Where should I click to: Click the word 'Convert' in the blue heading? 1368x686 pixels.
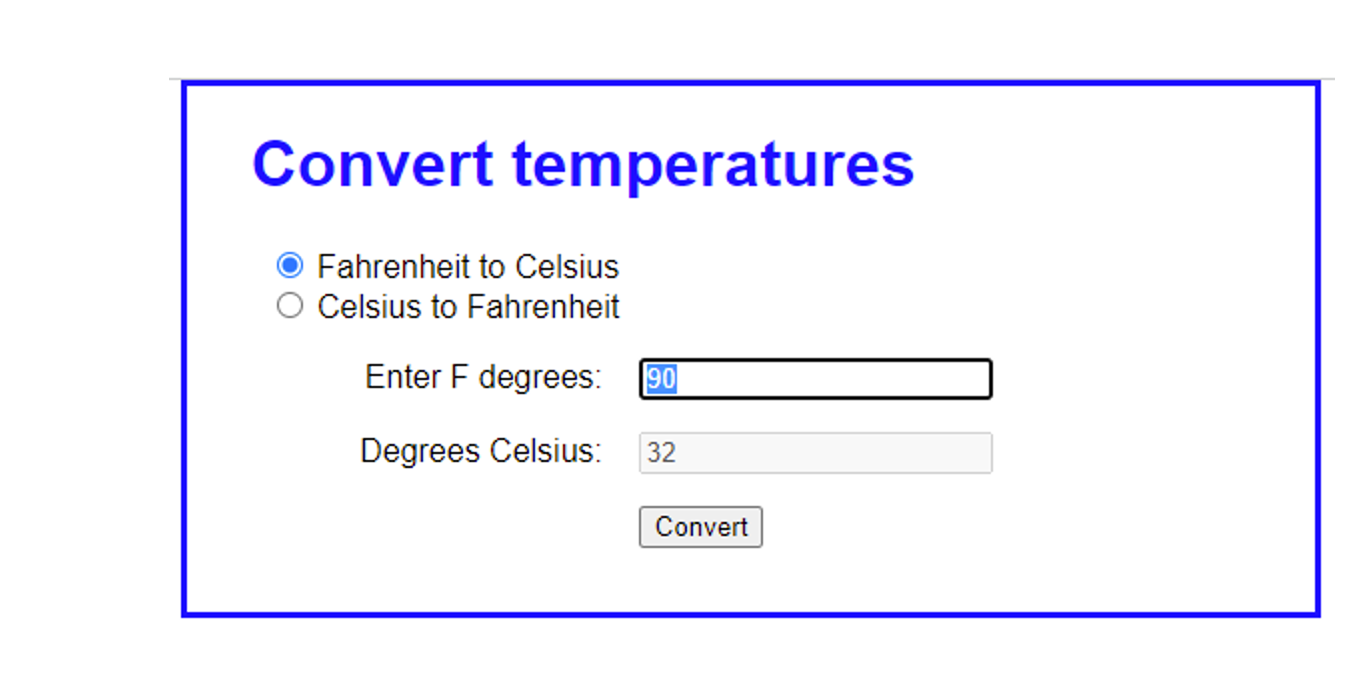pyautogui.click(x=373, y=163)
